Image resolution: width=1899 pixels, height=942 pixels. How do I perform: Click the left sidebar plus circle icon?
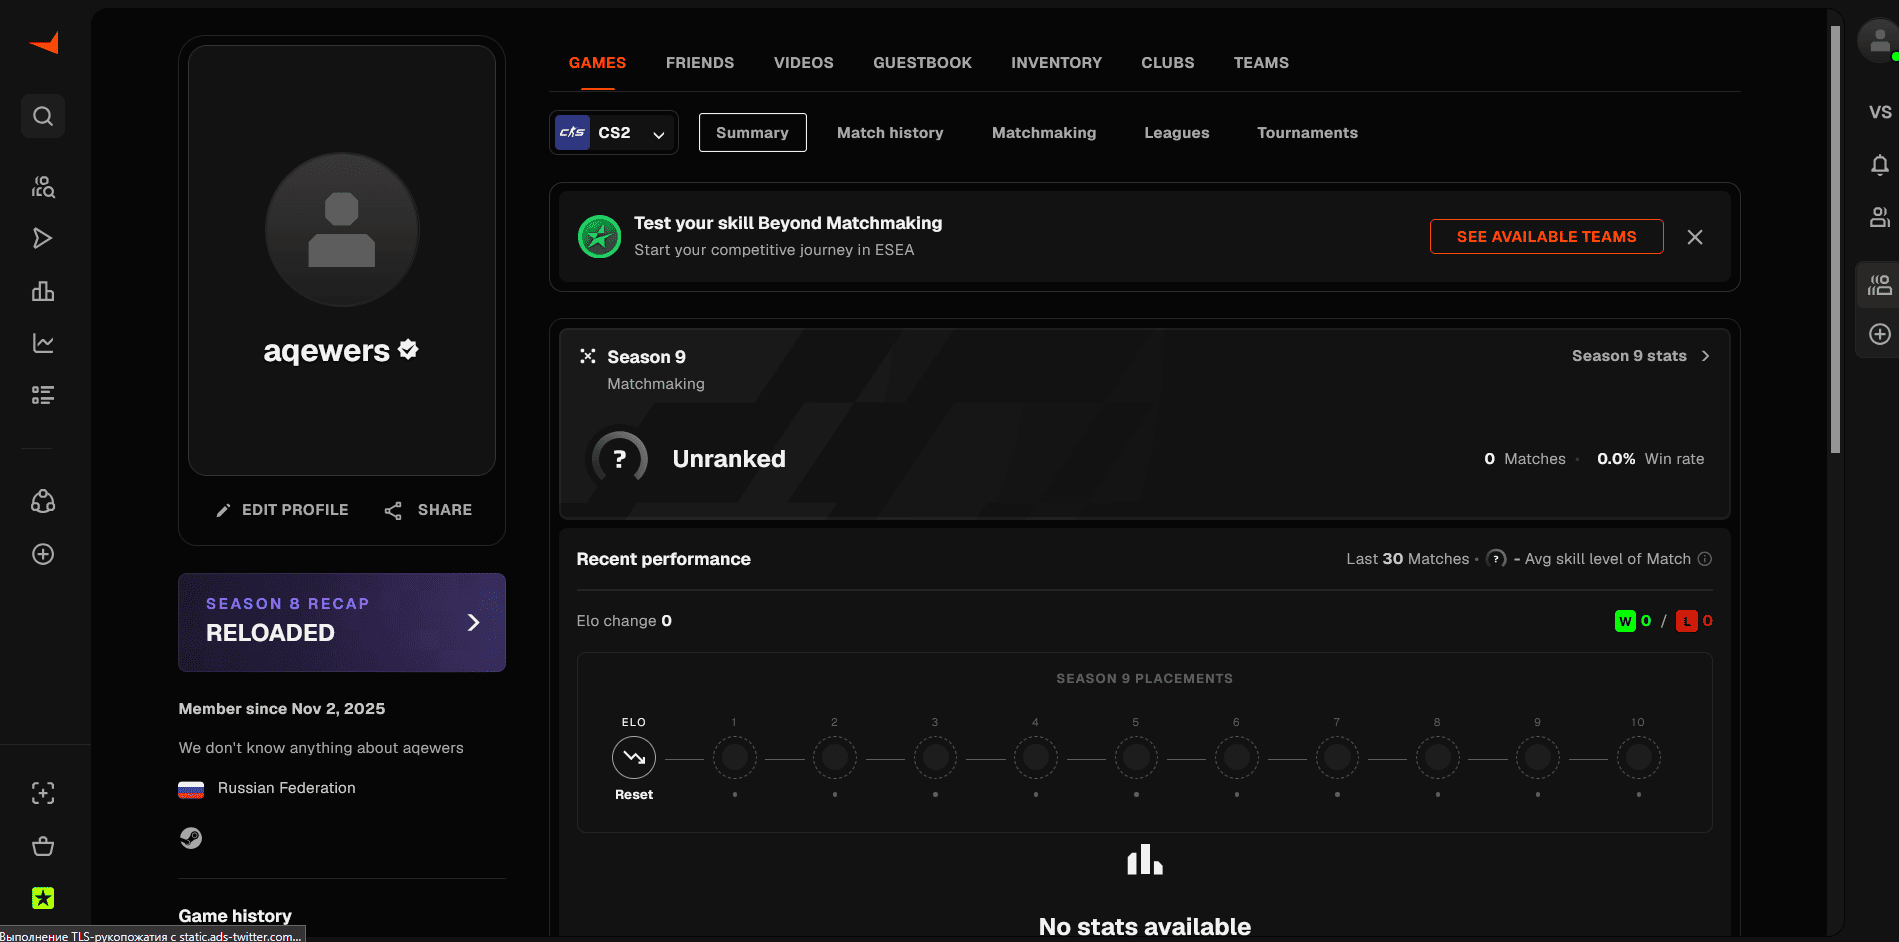(x=43, y=554)
